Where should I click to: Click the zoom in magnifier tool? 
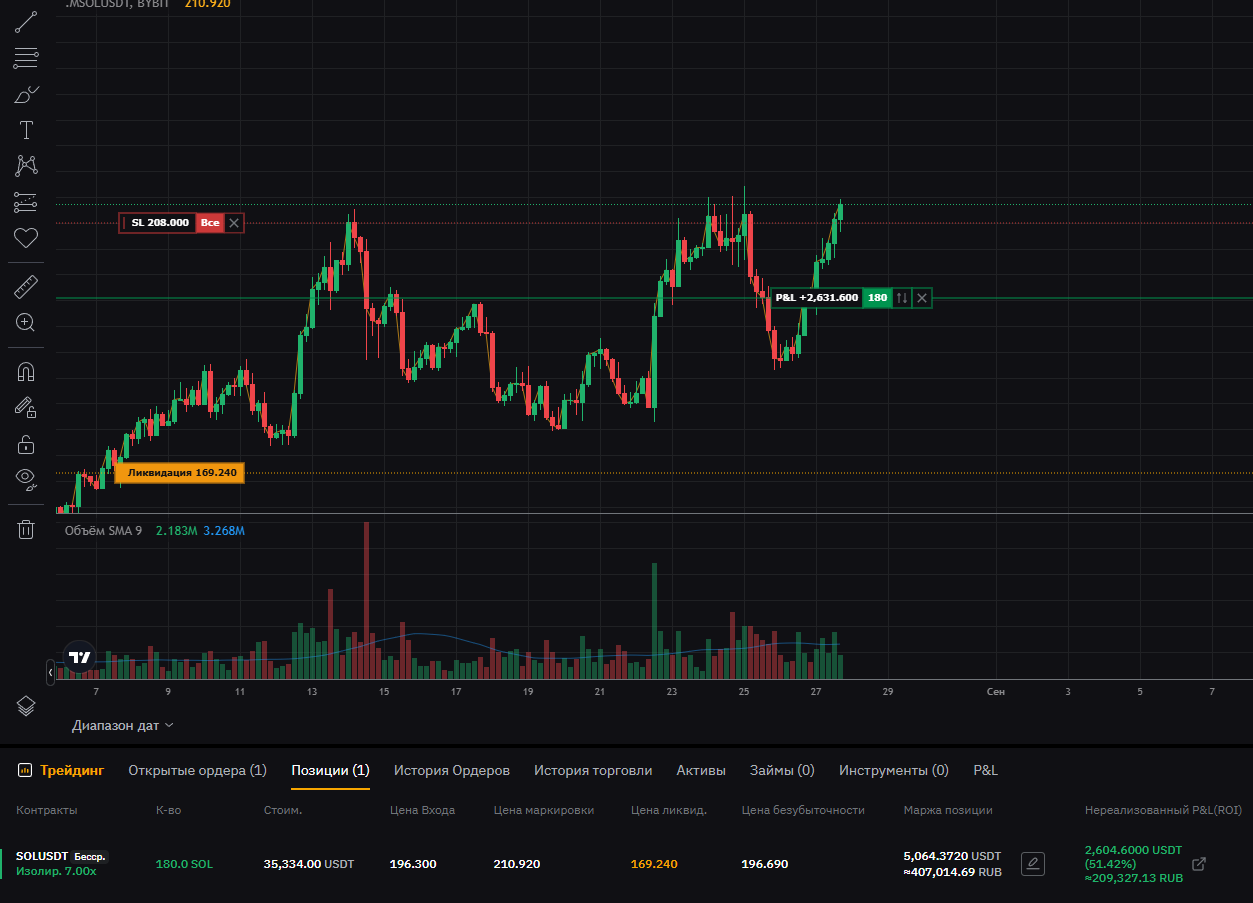click(26, 322)
